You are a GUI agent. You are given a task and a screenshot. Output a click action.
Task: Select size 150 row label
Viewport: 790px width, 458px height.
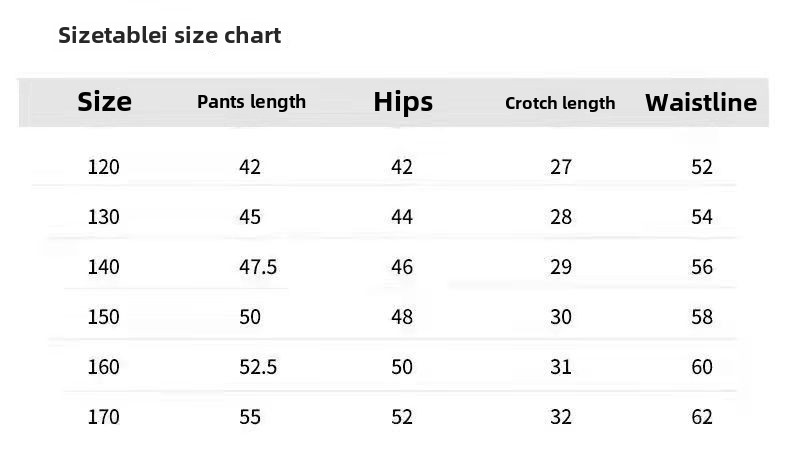tap(104, 316)
